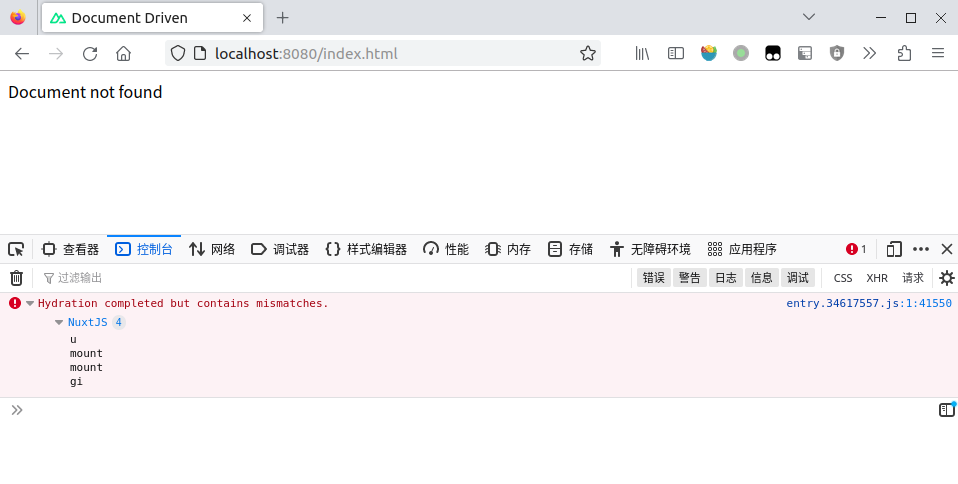Select the gi stack frame
The image size is (958, 484).
point(76,381)
